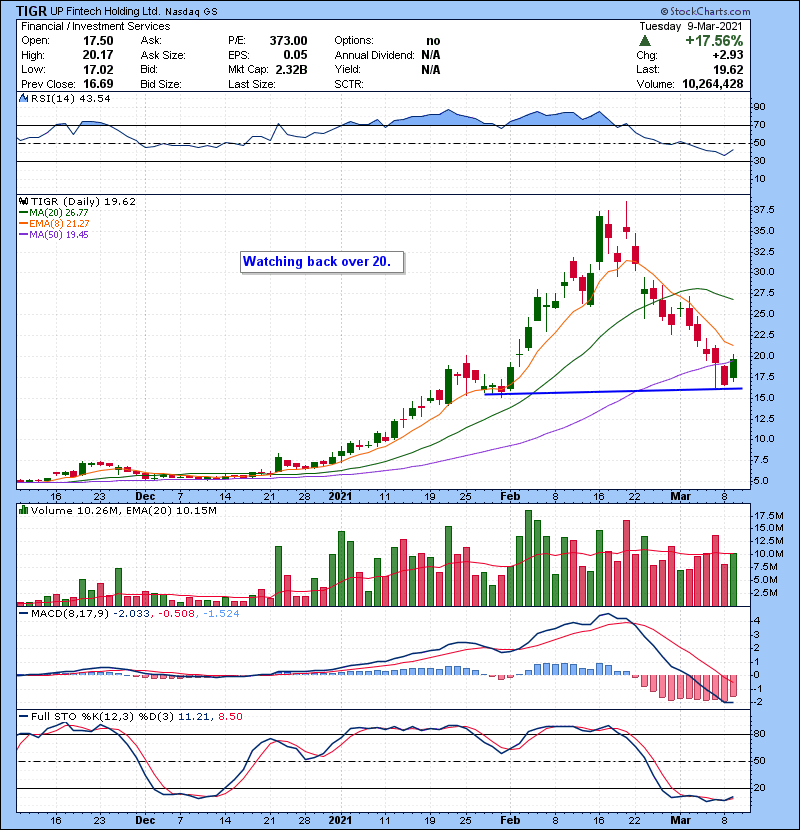Click the 'UP Fintech Holding Ltd.' company name
The width and height of the screenshot is (800, 830).
[105, 11]
